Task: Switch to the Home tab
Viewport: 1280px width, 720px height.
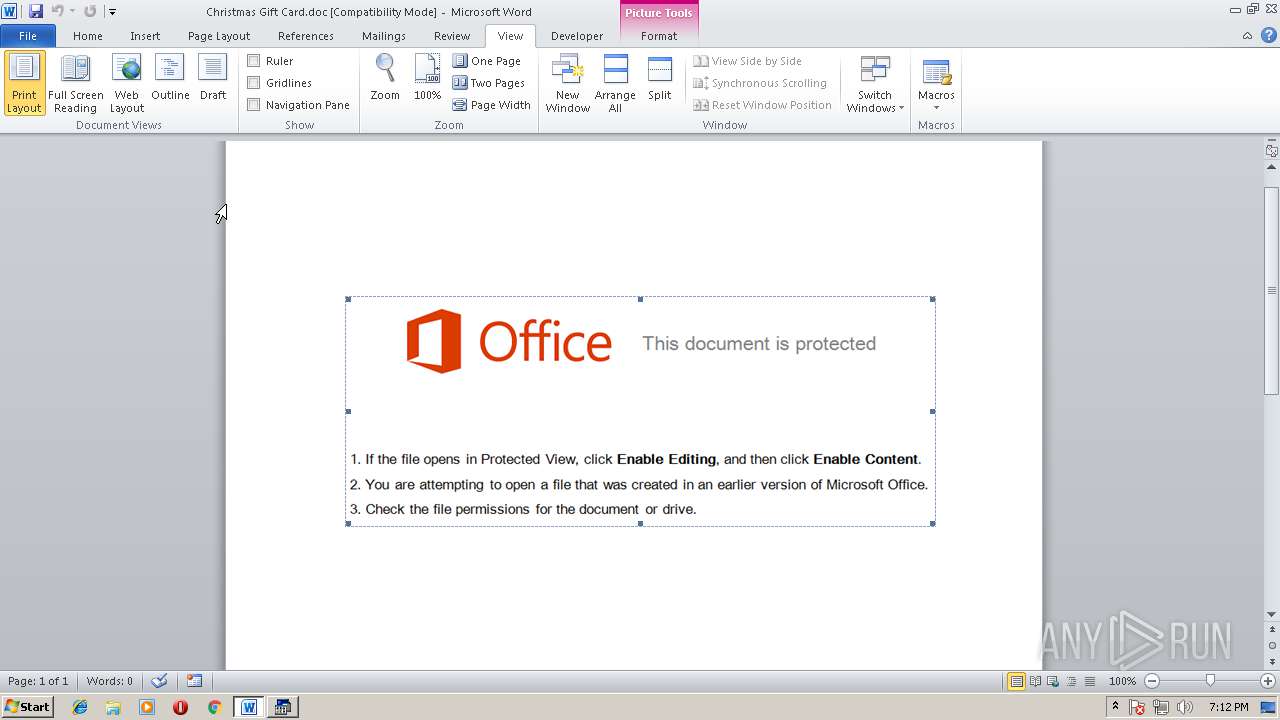Action: point(88,36)
